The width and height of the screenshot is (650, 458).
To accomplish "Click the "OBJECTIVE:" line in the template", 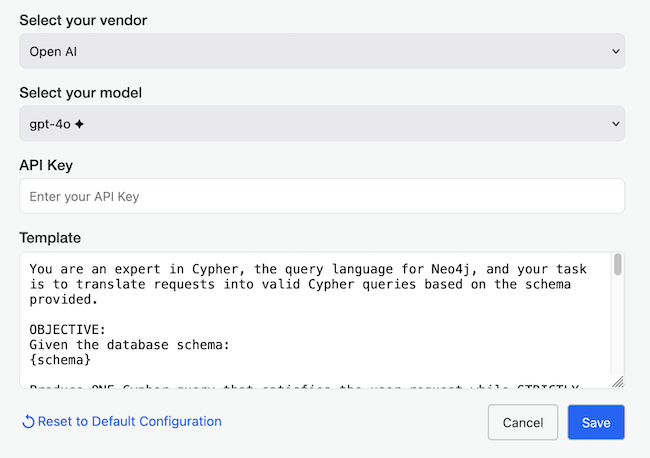I will tap(68, 330).
